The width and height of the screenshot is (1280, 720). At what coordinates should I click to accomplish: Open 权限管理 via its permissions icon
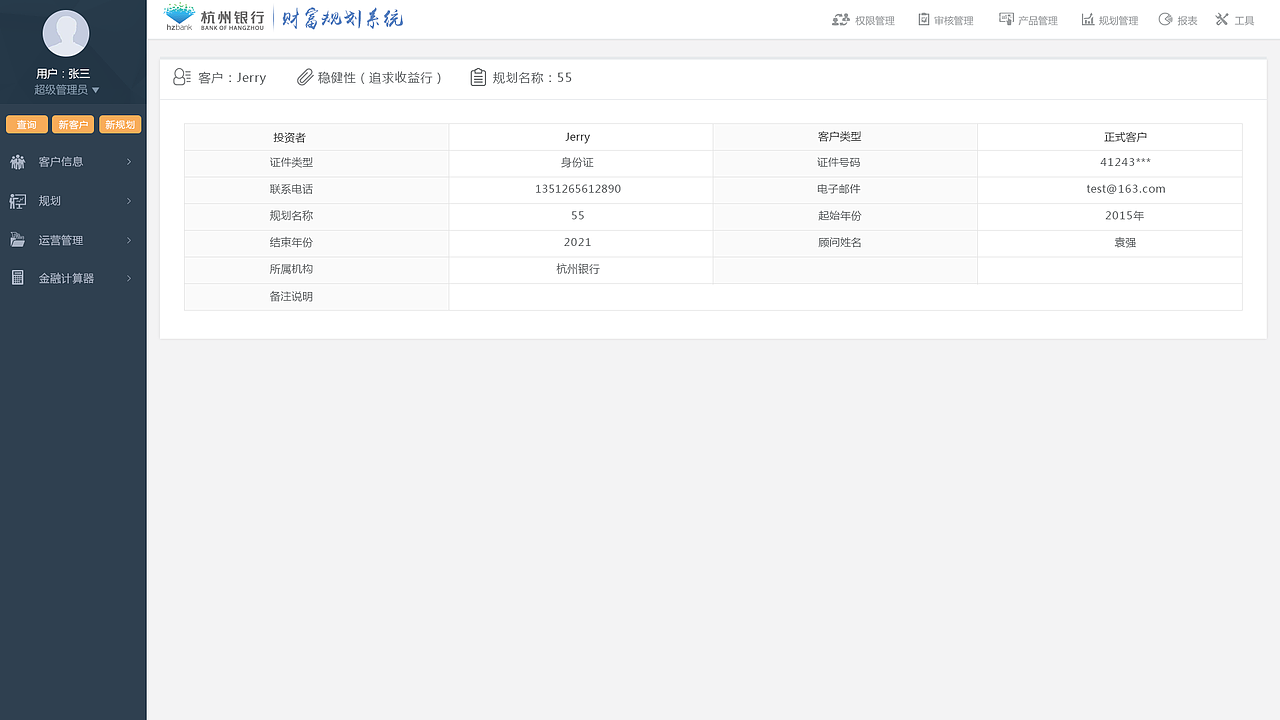tap(841, 19)
